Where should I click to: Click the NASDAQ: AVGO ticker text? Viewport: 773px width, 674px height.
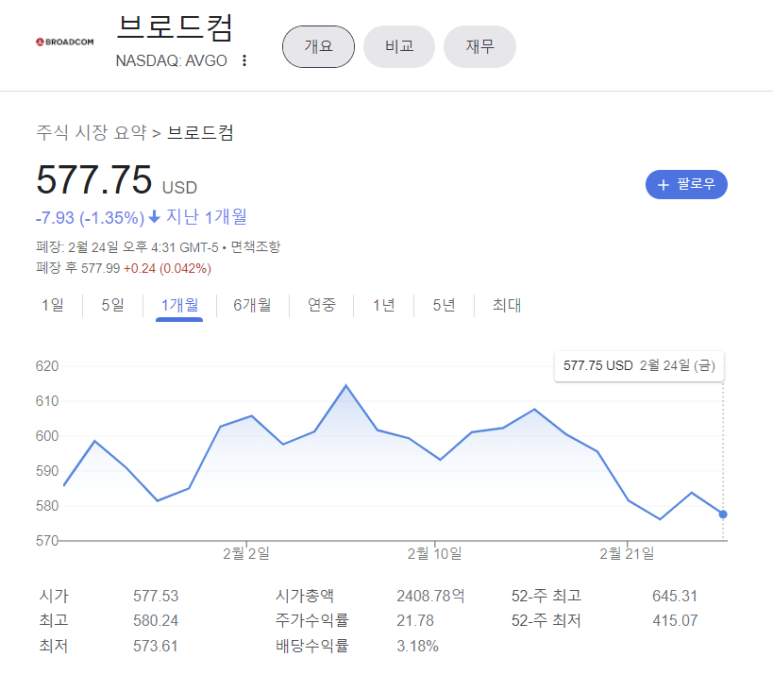(x=171, y=61)
